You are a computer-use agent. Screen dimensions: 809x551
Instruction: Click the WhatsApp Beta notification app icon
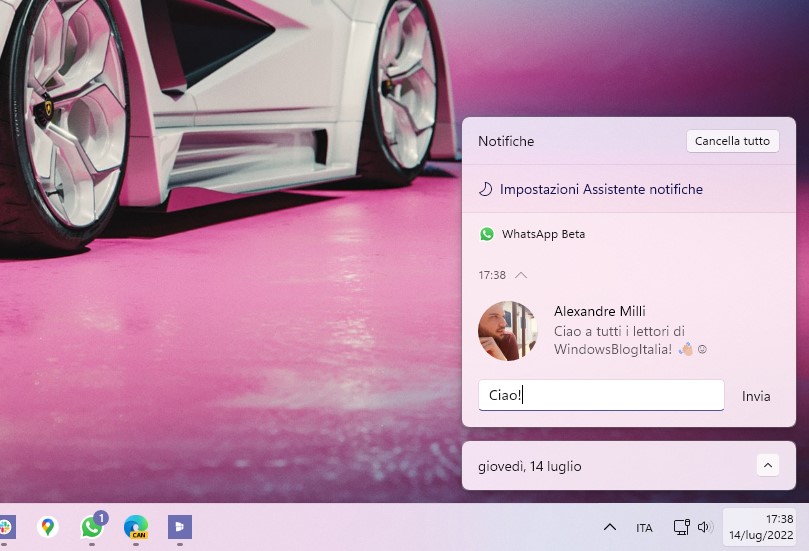(x=487, y=234)
